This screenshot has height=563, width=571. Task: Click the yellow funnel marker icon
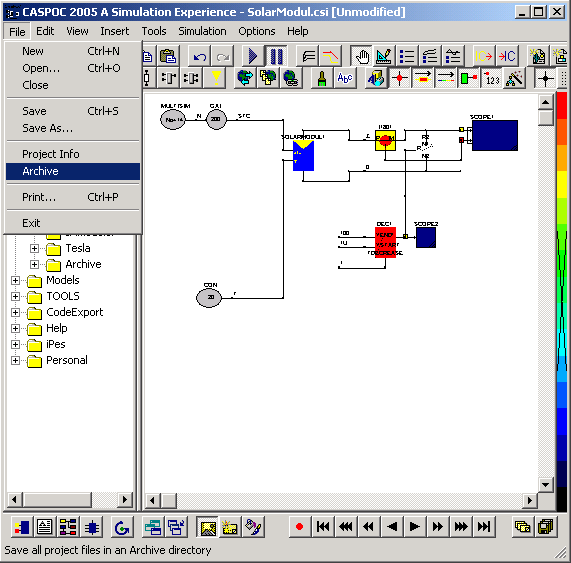click(x=216, y=78)
